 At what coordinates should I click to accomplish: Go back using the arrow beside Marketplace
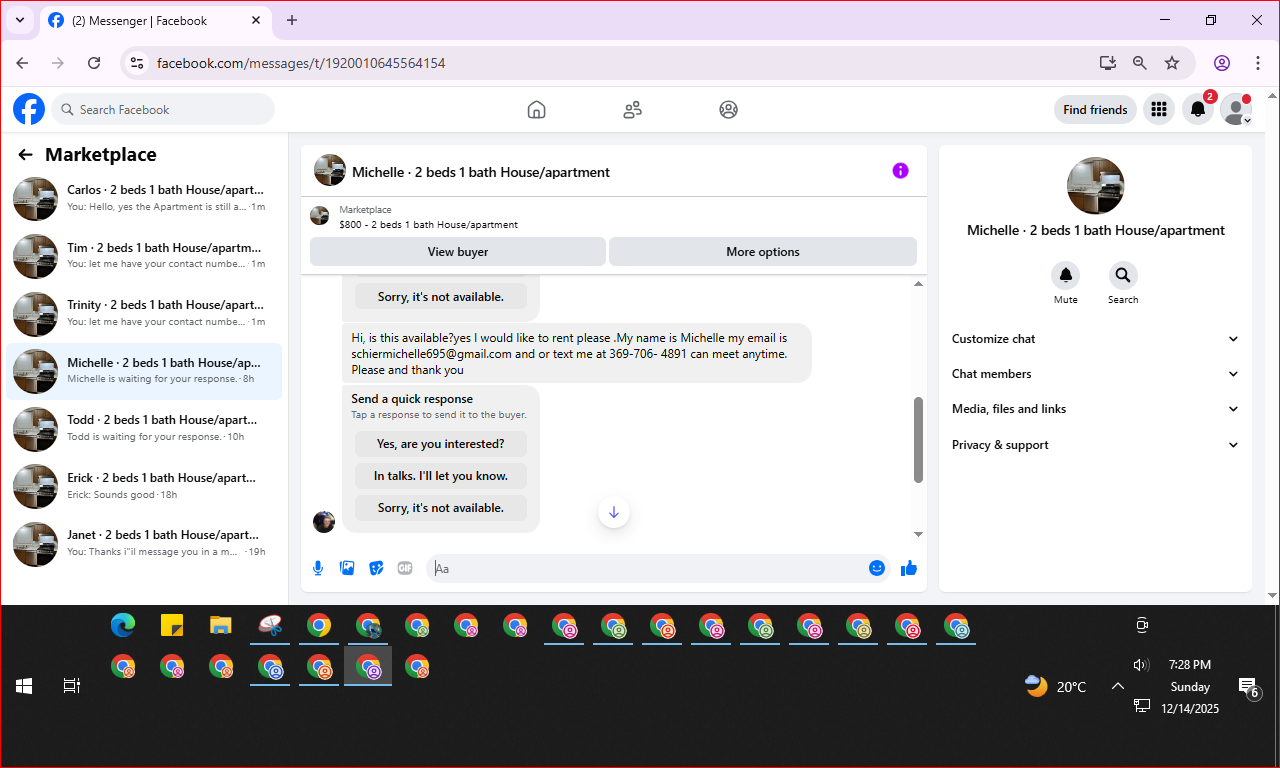(x=25, y=155)
